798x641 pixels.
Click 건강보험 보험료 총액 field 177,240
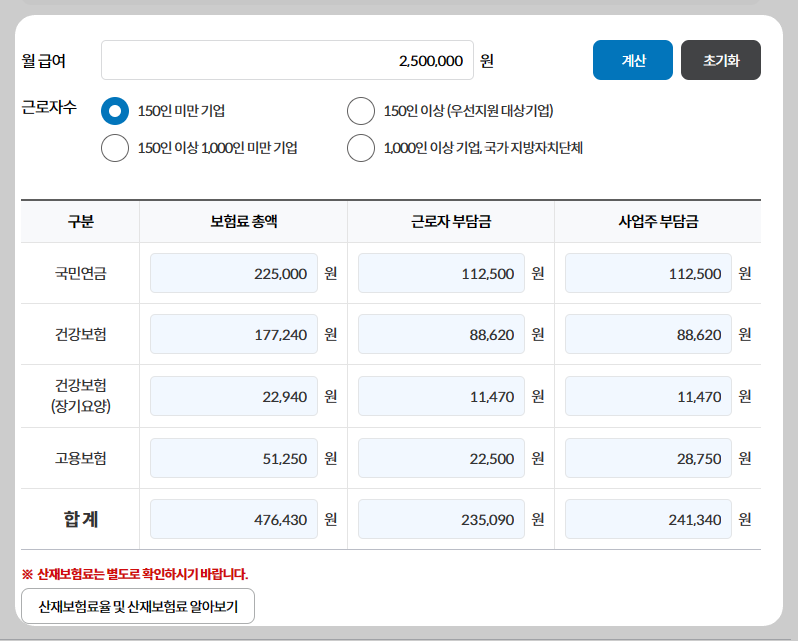[x=234, y=334]
